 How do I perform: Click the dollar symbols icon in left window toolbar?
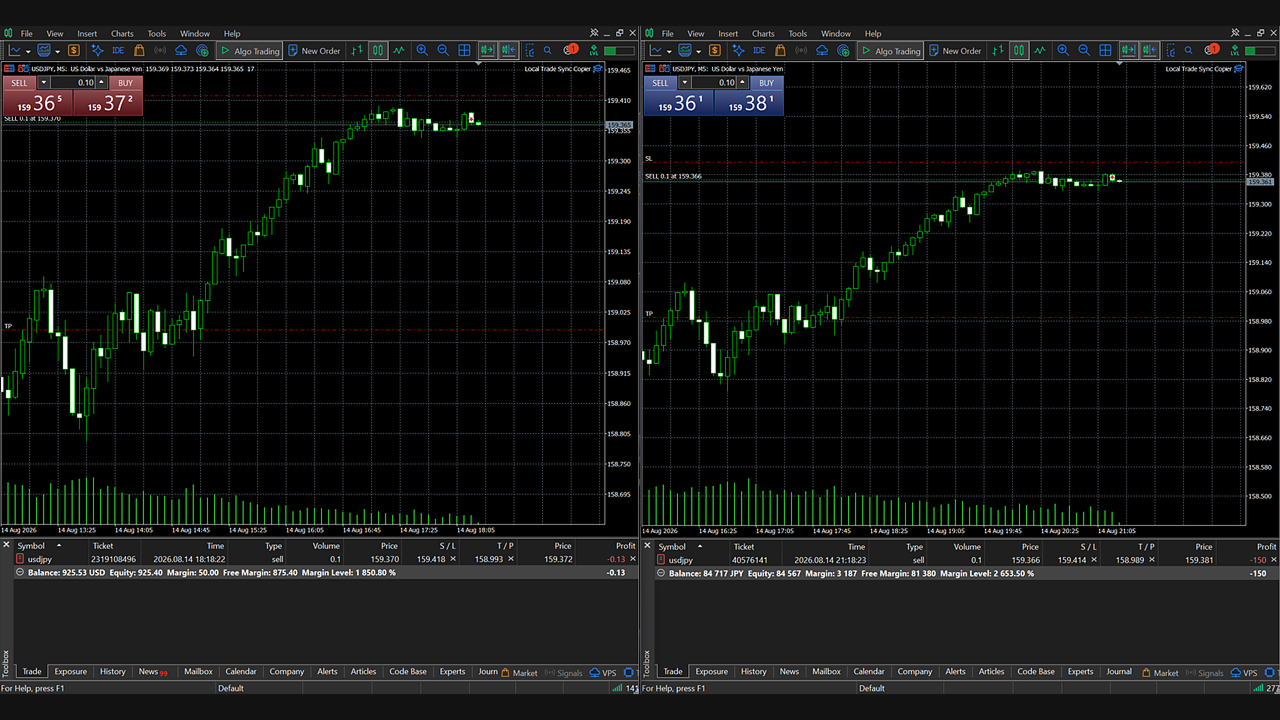pos(74,50)
